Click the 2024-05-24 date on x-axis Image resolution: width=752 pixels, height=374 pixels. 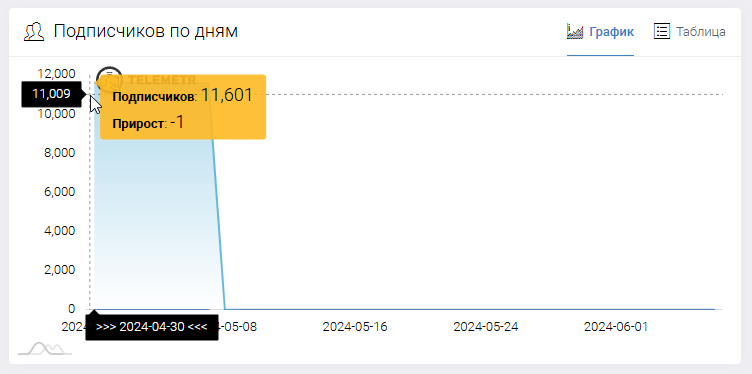pos(486,327)
